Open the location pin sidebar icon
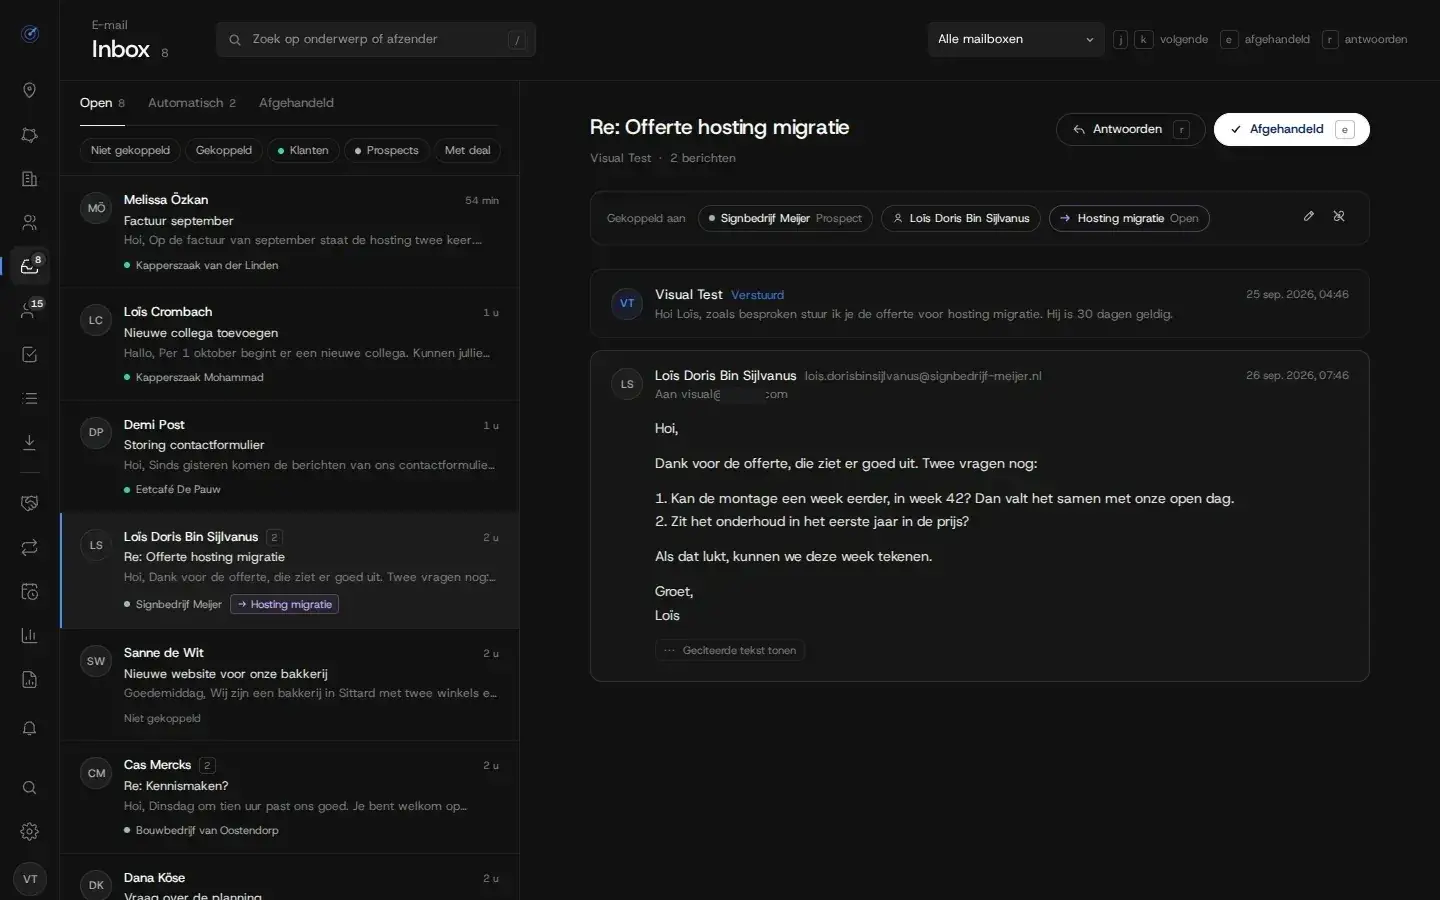The image size is (1440, 900). coord(30,90)
